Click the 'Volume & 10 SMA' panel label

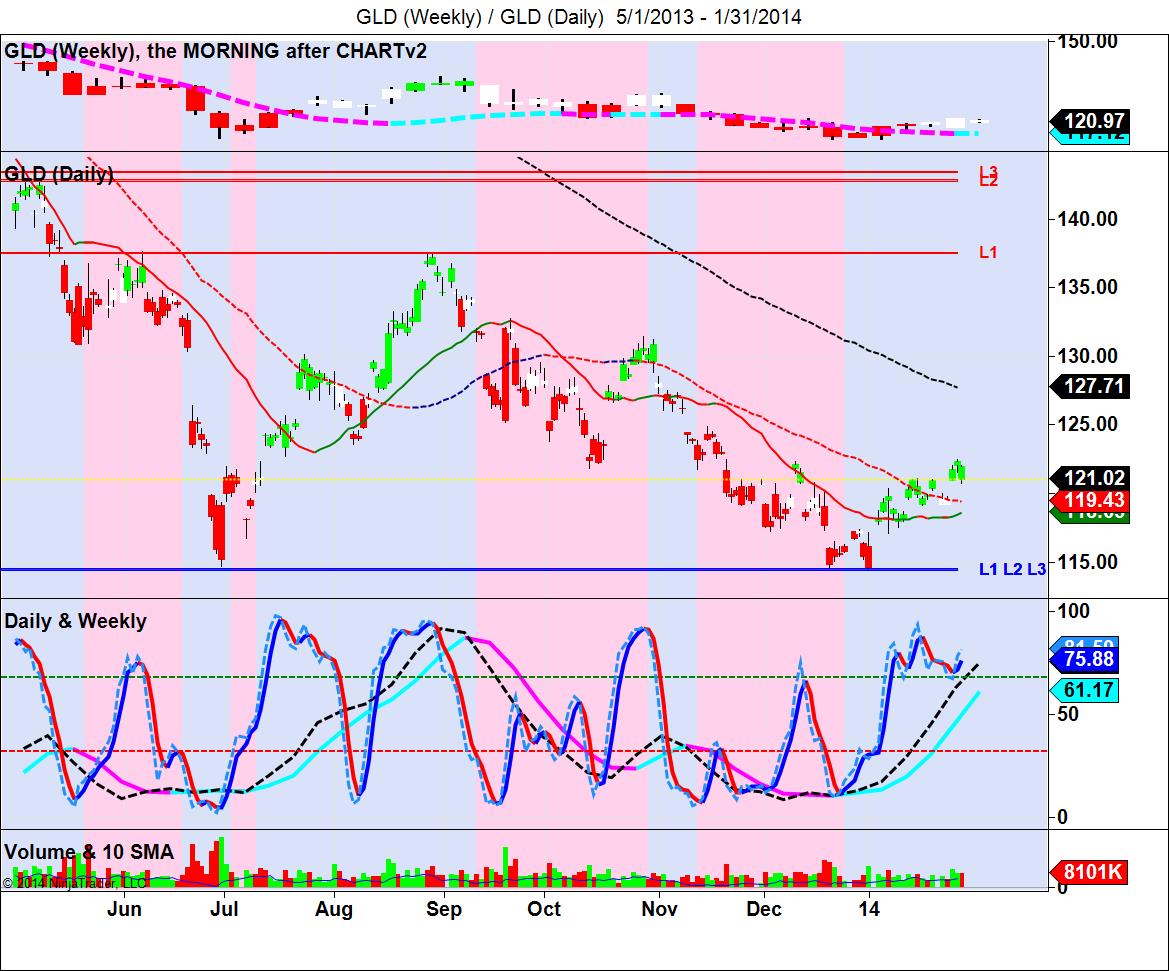[x=89, y=852]
